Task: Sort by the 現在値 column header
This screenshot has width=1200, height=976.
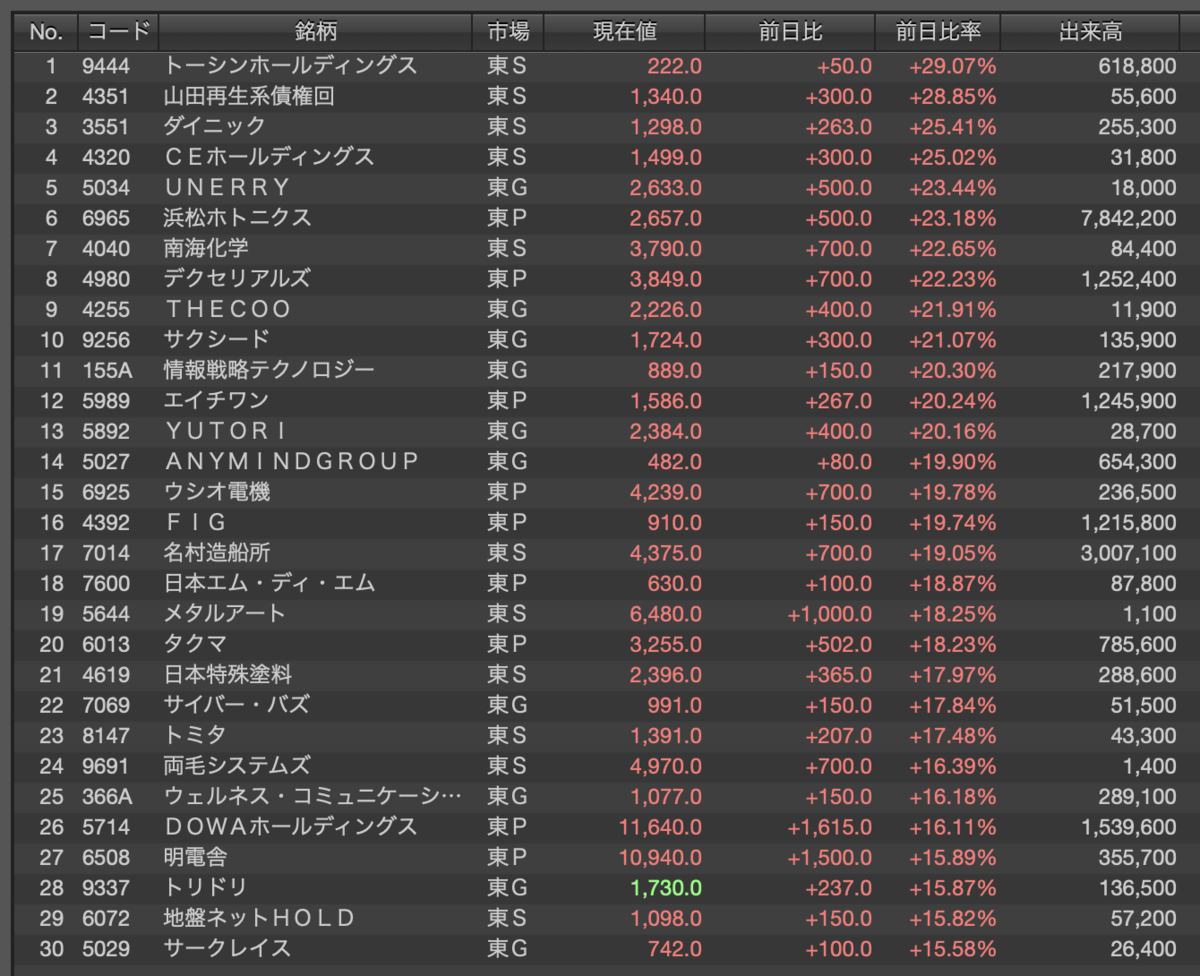Action: (x=624, y=32)
